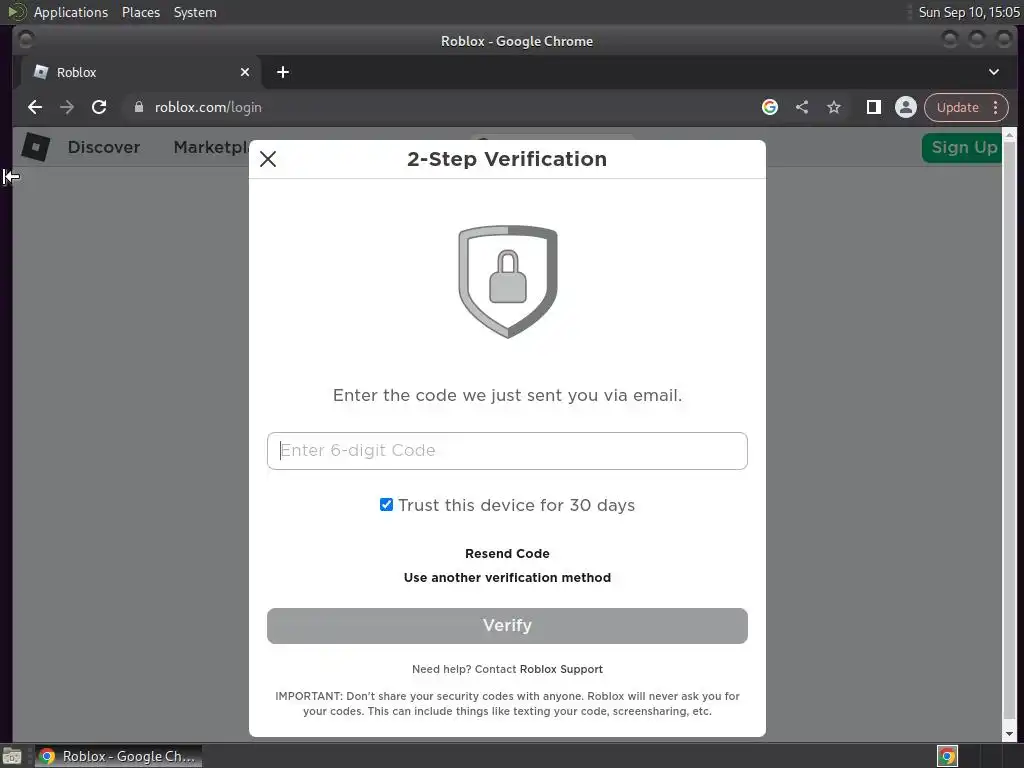Choose Use another verification method
The image size is (1024, 768).
click(x=507, y=577)
